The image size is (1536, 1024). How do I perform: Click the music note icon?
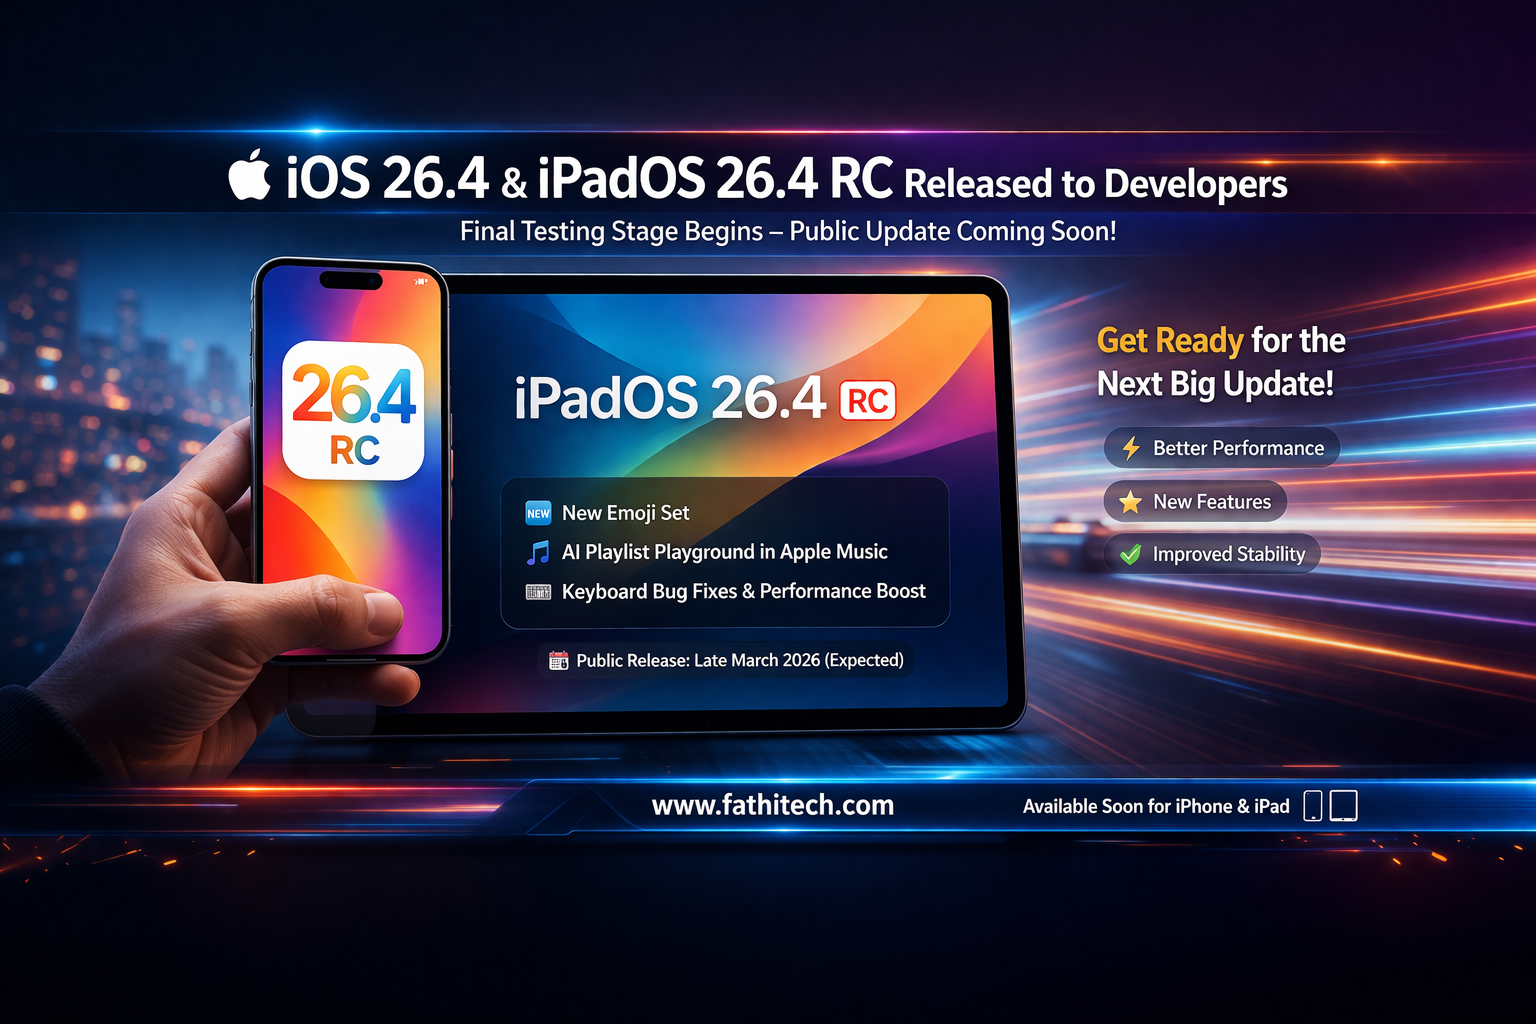point(538,552)
